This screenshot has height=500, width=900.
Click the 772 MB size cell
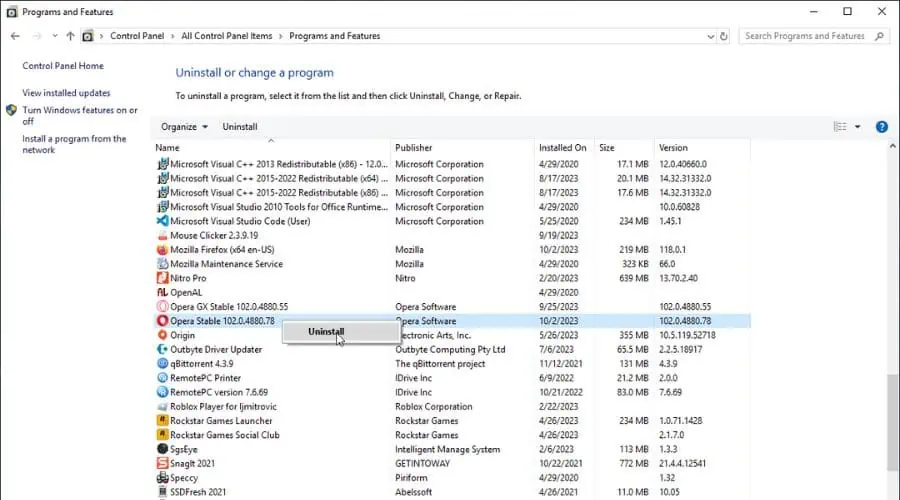[x=634, y=463]
